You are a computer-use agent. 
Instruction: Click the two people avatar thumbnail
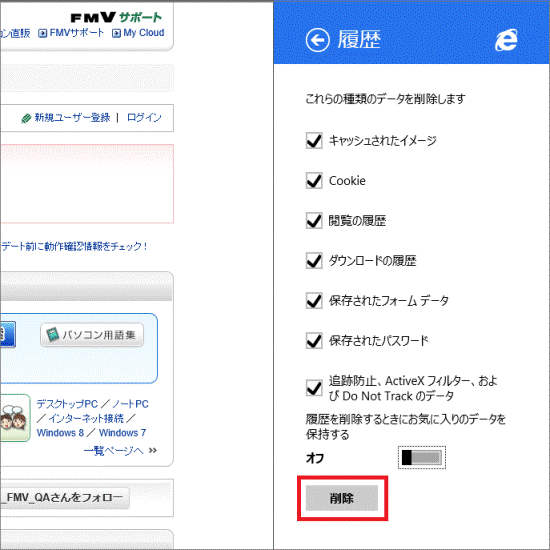(15, 418)
